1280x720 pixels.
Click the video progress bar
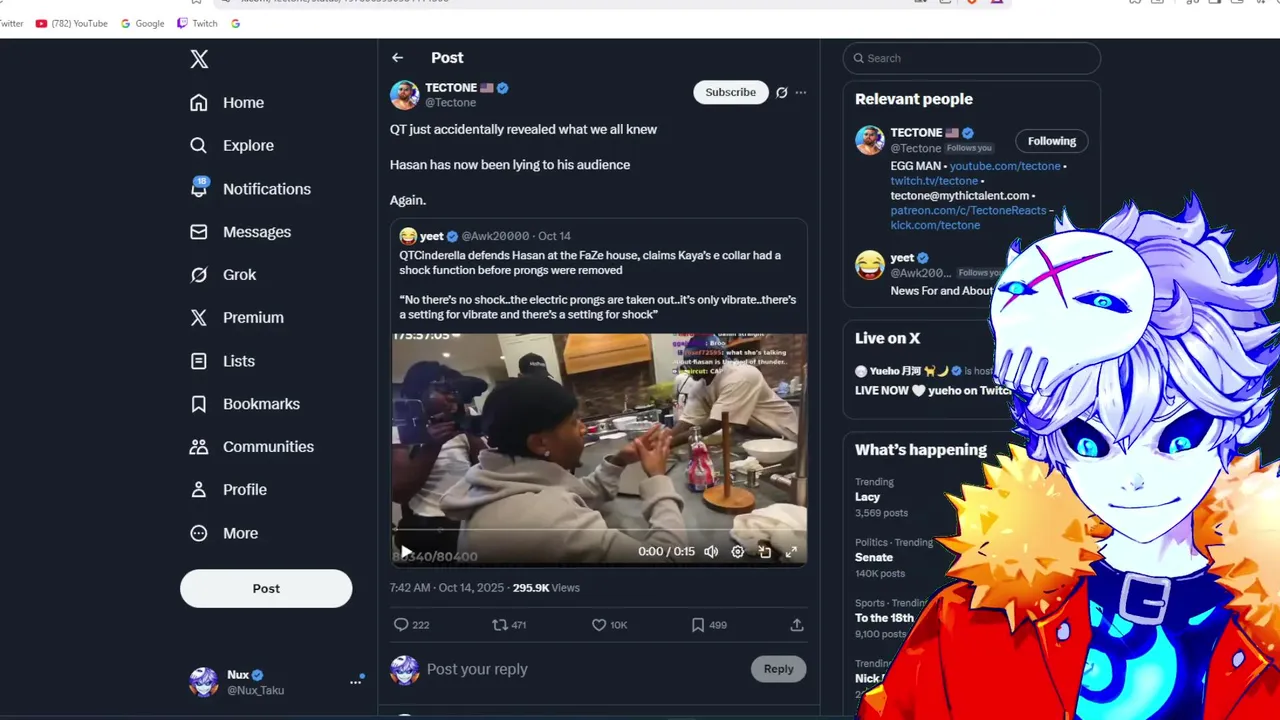[x=599, y=531]
